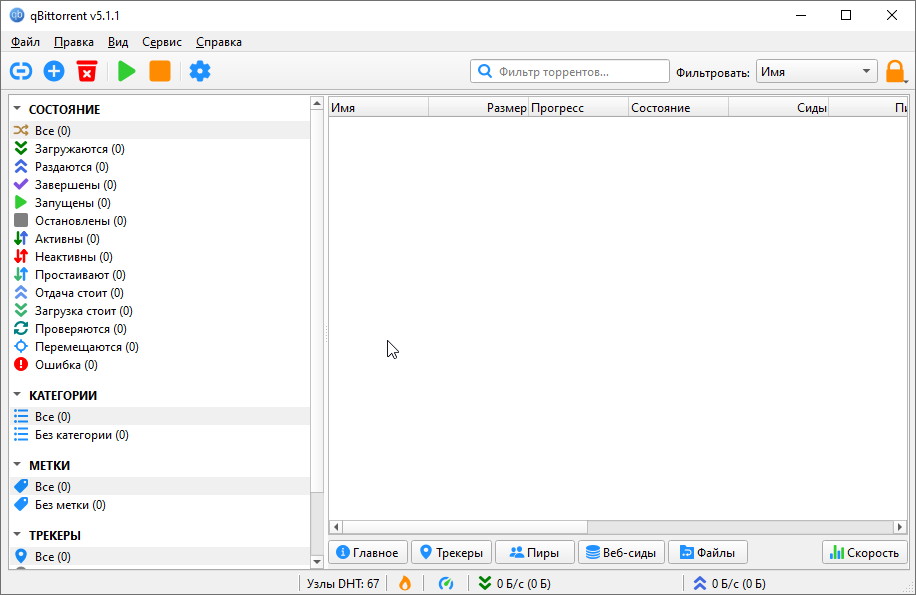Screen dimensions: 916x595
Task: Select Без категории (0) filter
Action: coord(159,434)
